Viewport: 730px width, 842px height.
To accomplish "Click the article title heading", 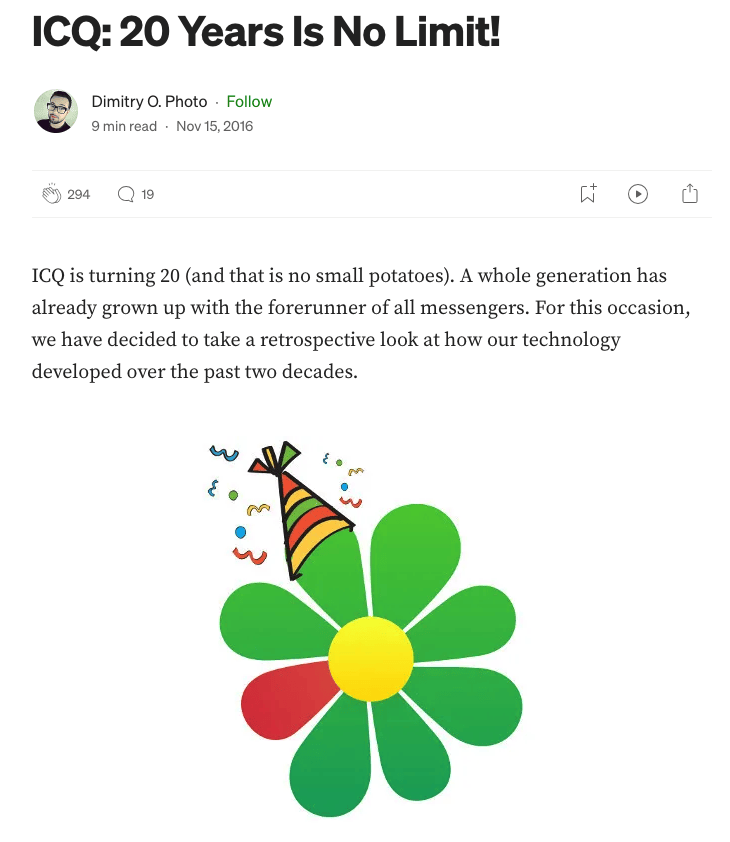I will pyautogui.click(x=266, y=31).
